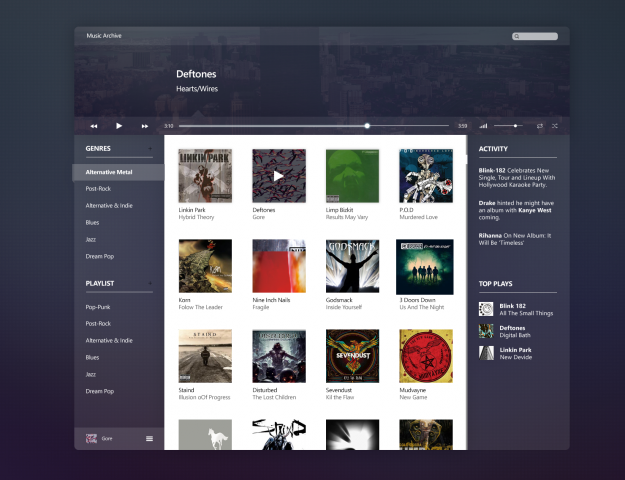Open Godsmack Inside Yourself cover
Screen dimensions: 625x480
coord(352,266)
